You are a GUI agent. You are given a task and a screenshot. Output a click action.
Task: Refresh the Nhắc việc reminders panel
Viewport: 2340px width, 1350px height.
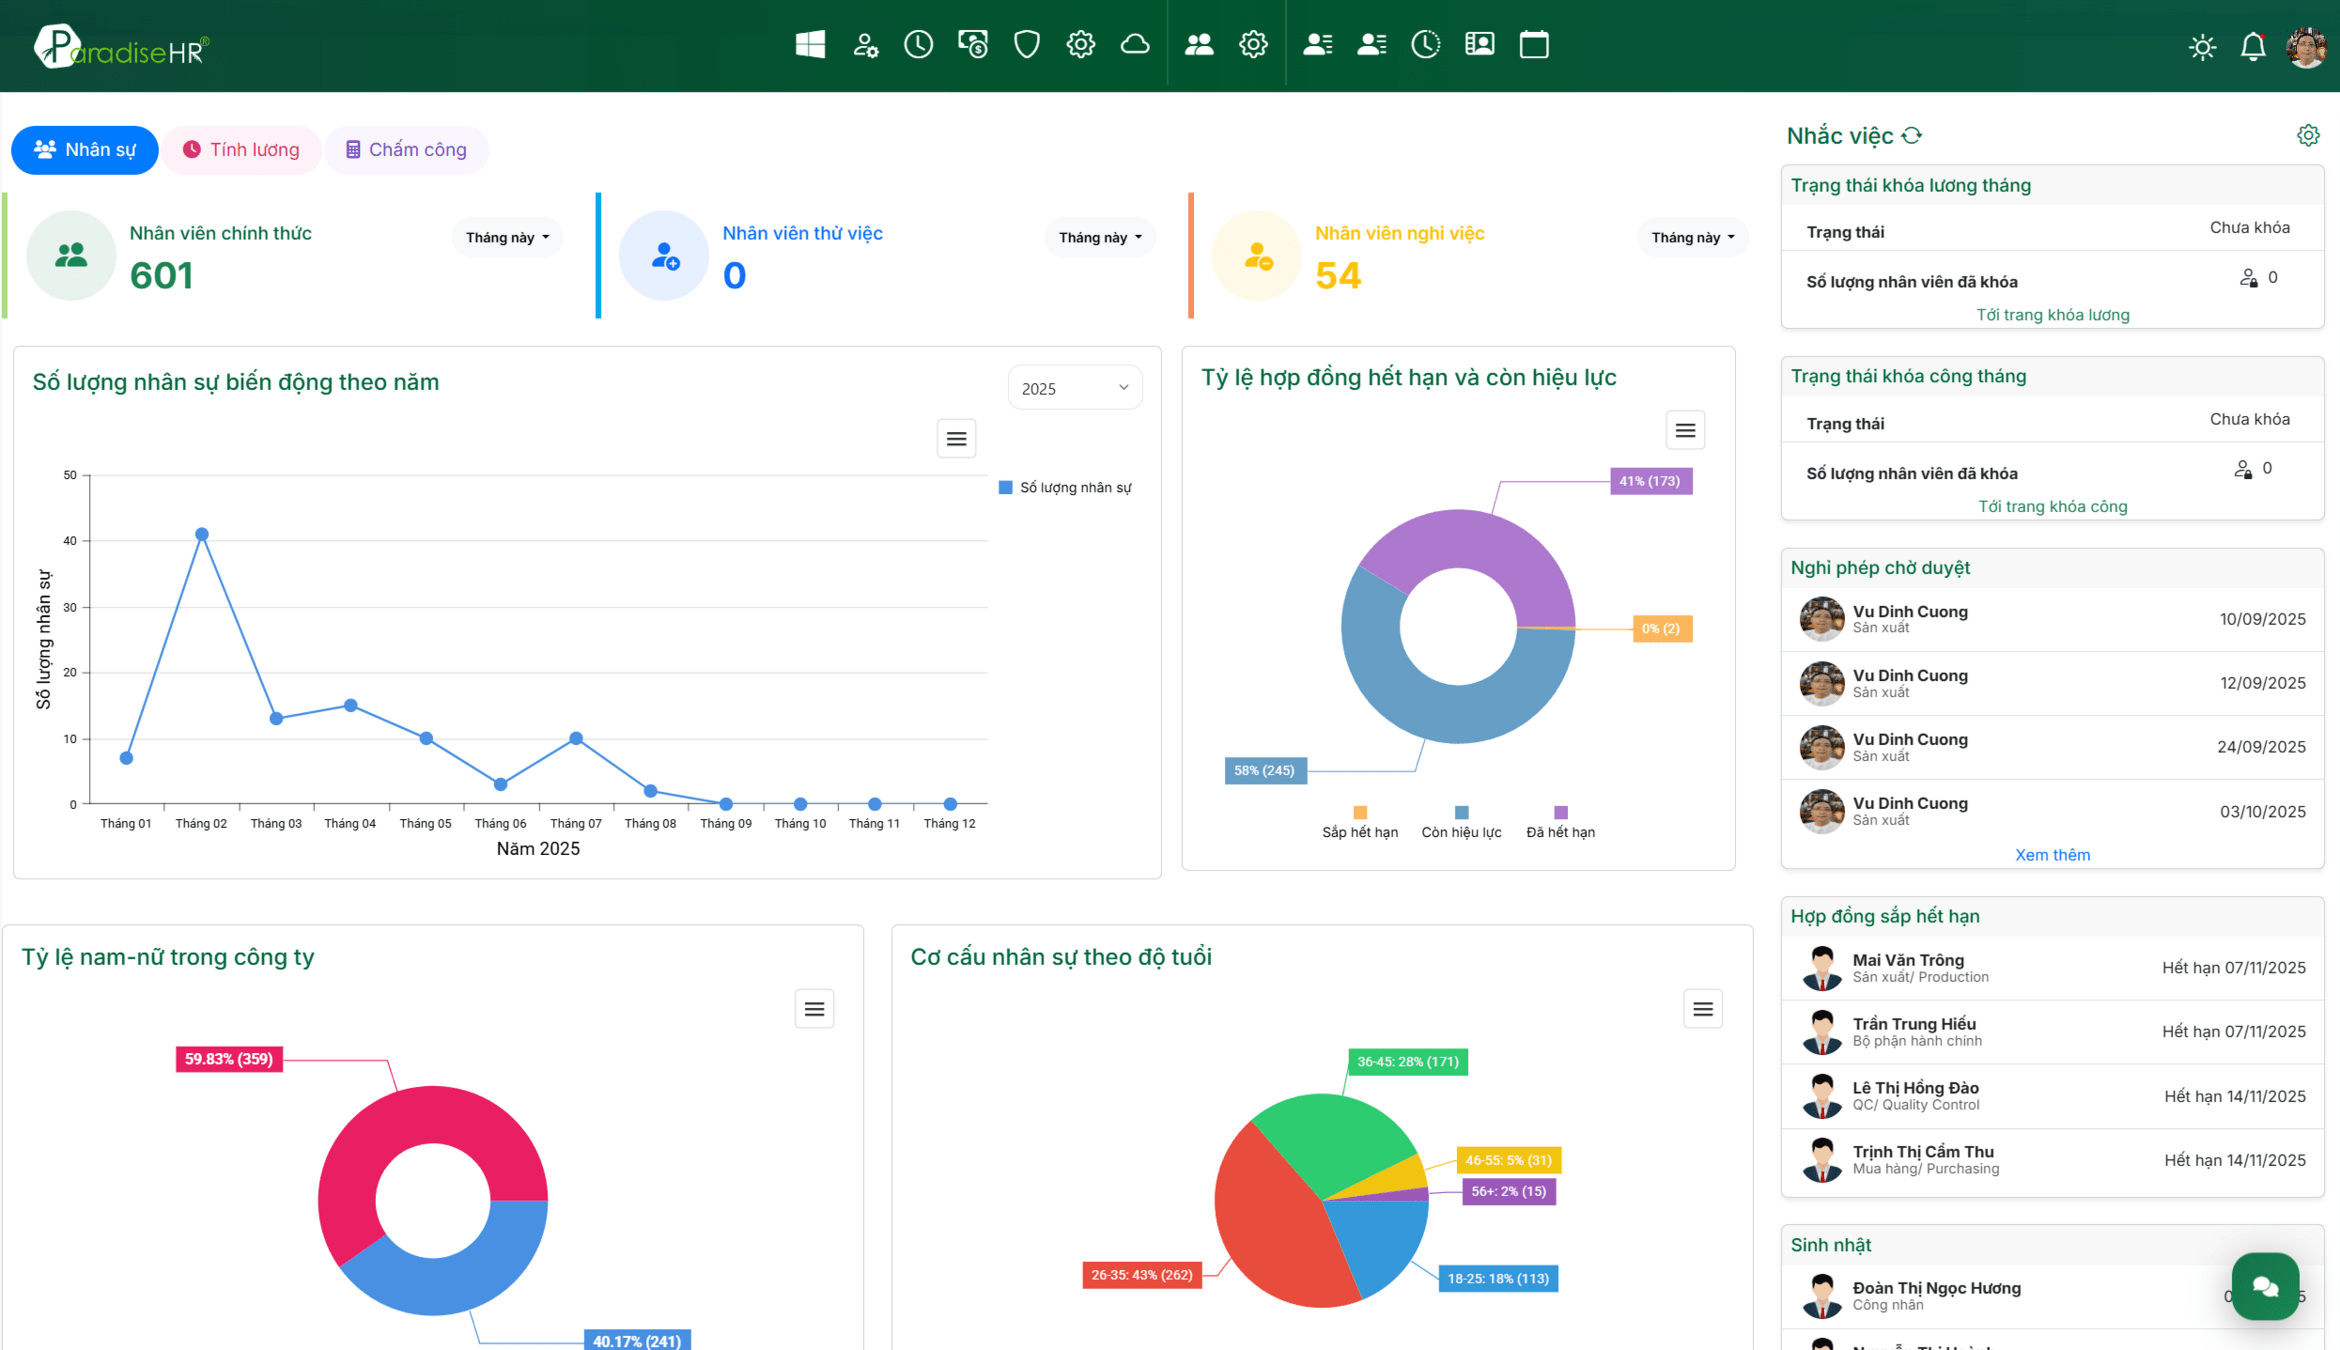[x=1912, y=135]
